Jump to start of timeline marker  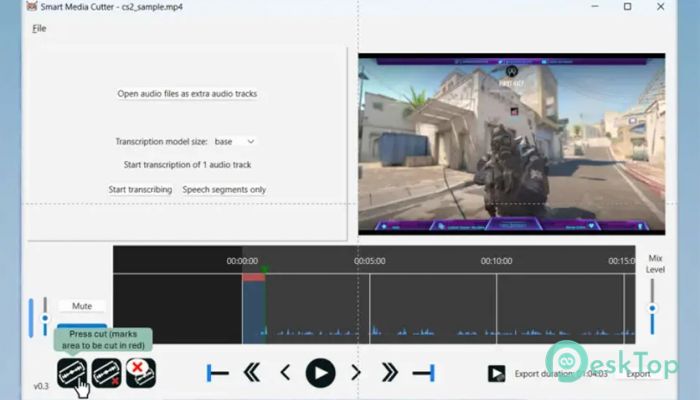pyautogui.click(x=217, y=373)
